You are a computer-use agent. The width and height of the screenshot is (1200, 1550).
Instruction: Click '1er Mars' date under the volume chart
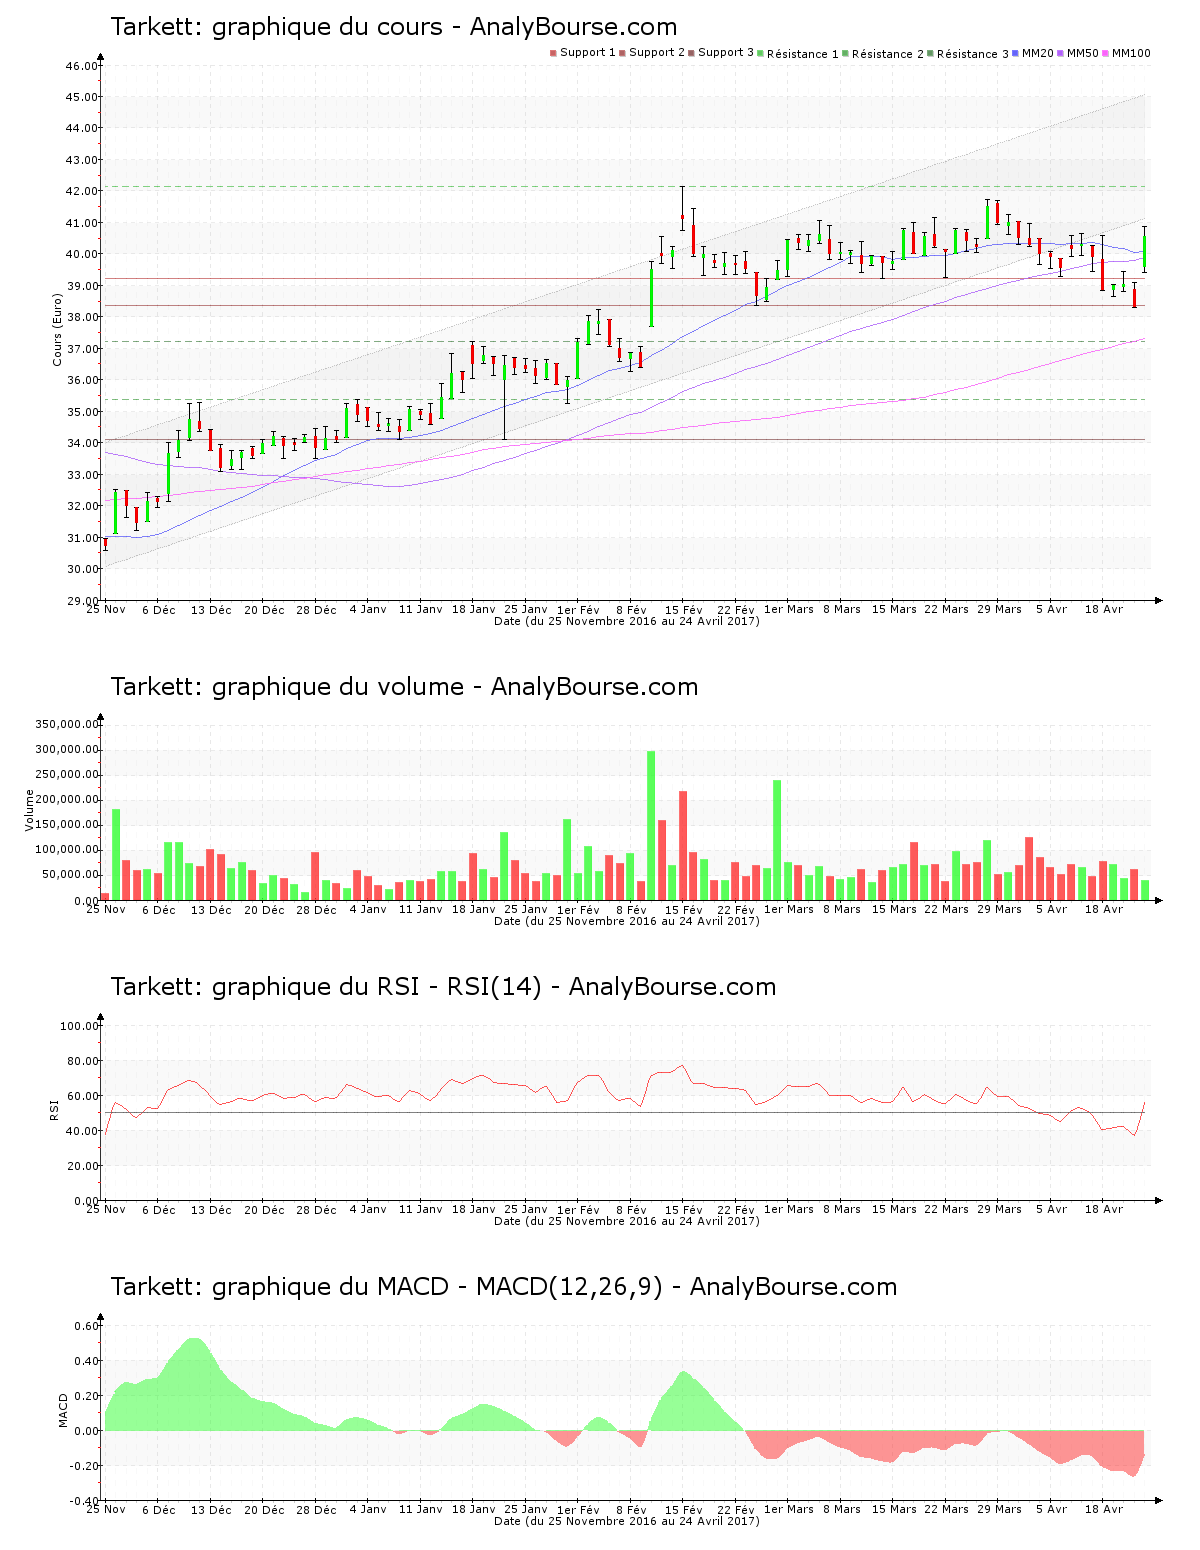[x=788, y=909]
